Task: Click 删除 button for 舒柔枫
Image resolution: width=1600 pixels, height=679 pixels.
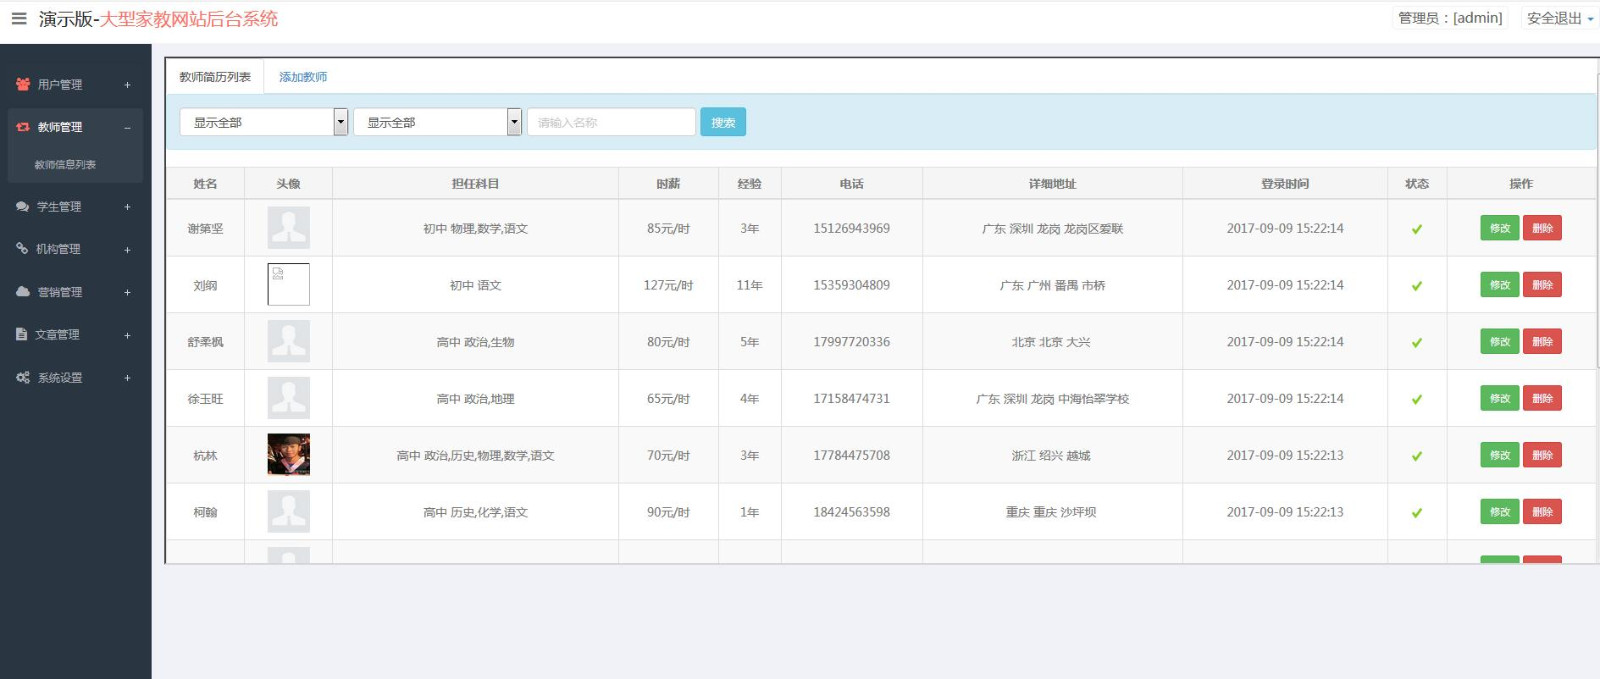Action: click(x=1542, y=342)
